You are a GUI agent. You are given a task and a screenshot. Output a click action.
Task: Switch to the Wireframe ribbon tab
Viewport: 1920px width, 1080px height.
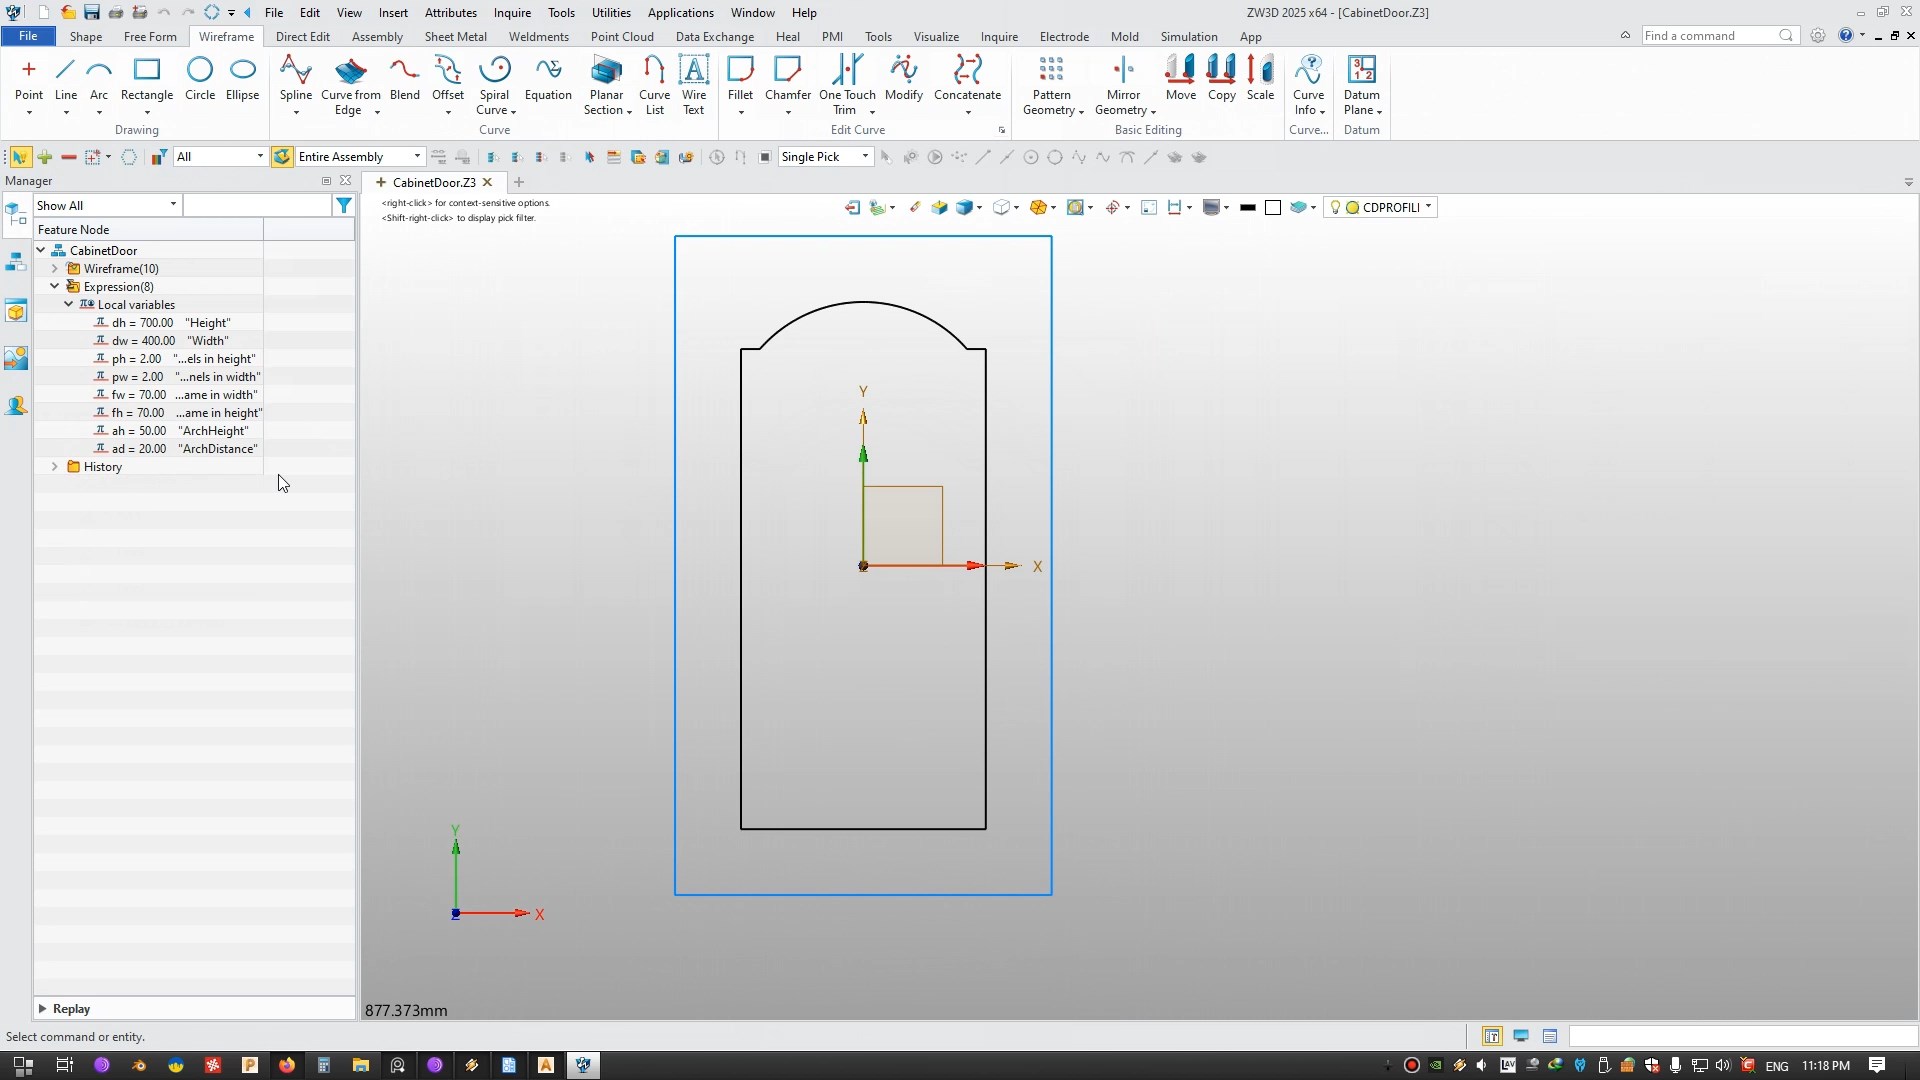pos(225,36)
